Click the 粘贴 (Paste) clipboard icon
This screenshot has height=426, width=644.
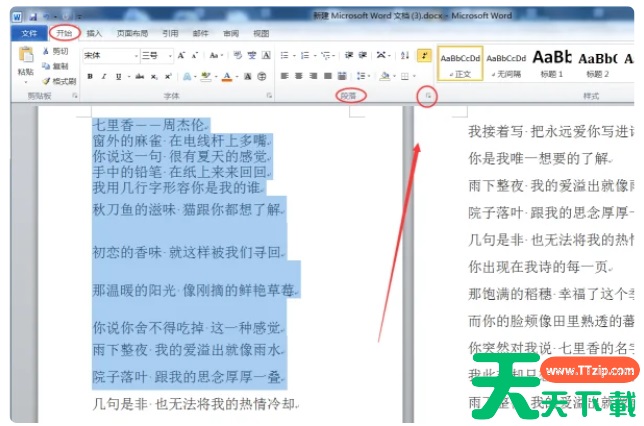click(x=26, y=55)
